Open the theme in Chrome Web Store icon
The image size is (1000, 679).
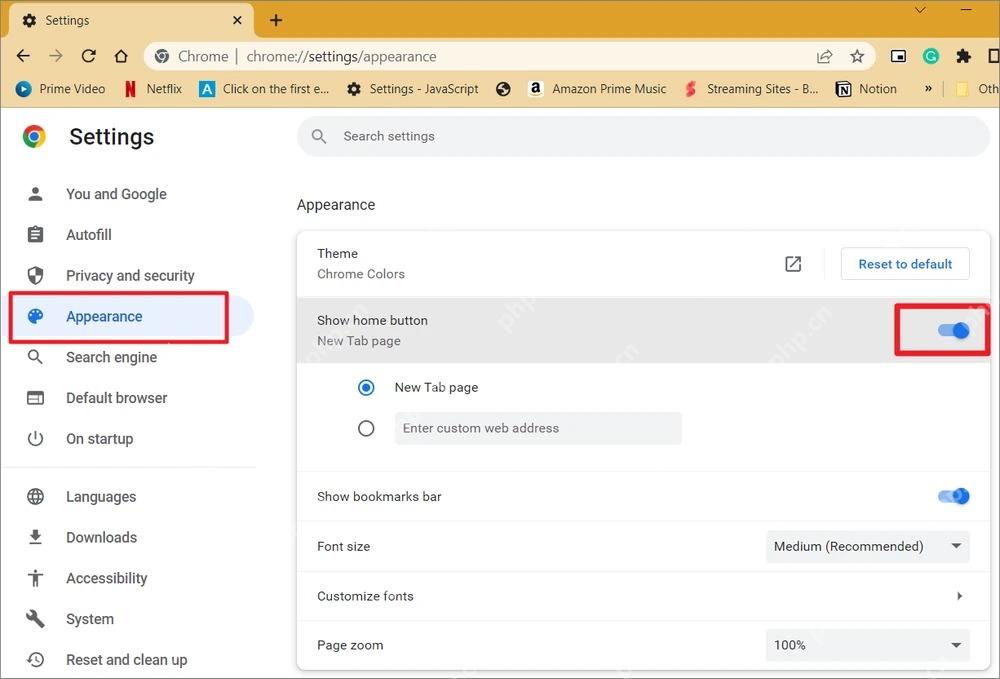(793, 264)
